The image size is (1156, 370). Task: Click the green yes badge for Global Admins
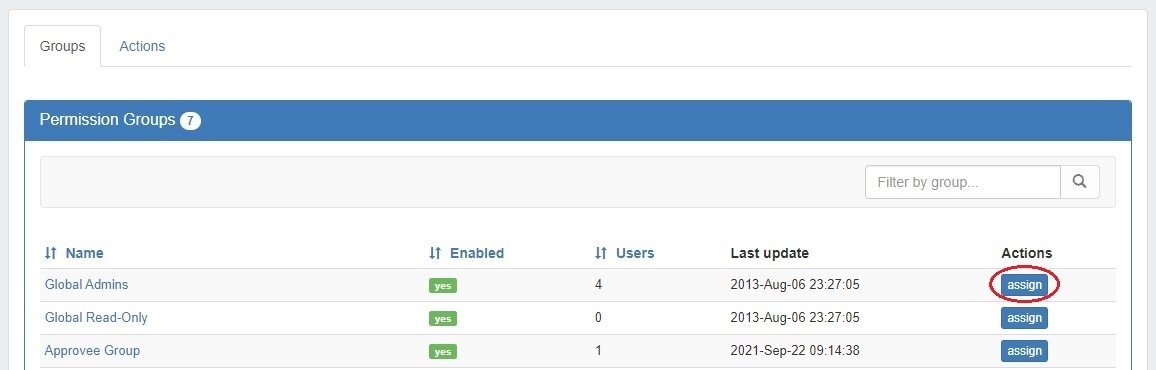pyautogui.click(x=442, y=286)
